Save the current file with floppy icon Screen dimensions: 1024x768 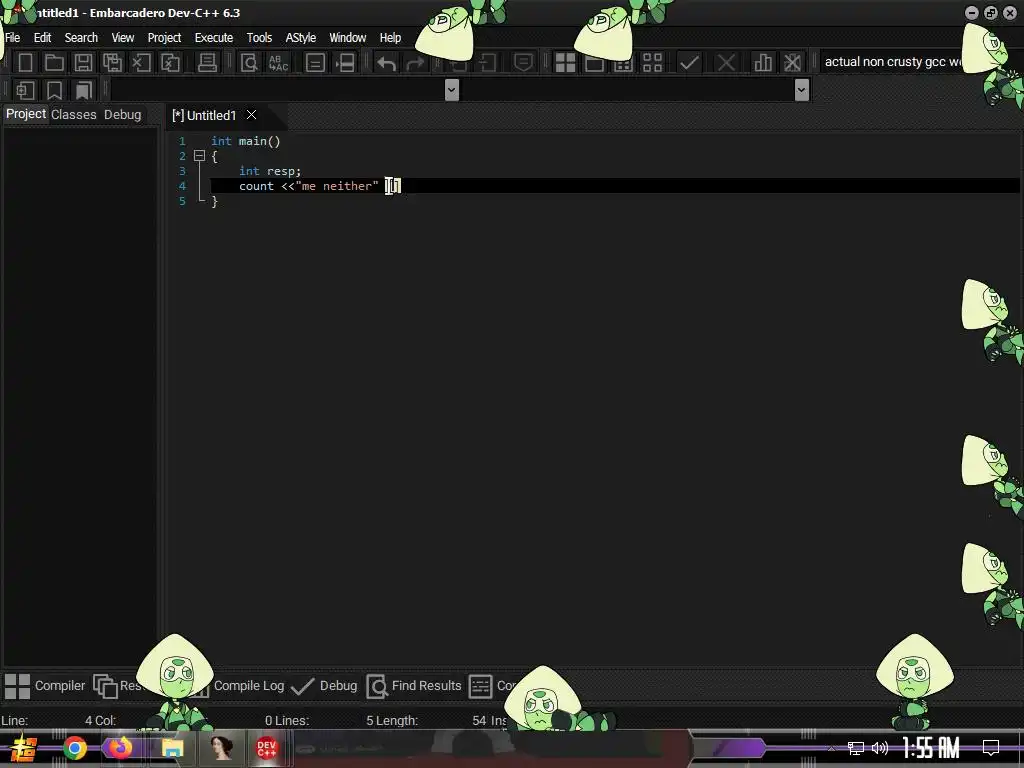(x=83, y=63)
